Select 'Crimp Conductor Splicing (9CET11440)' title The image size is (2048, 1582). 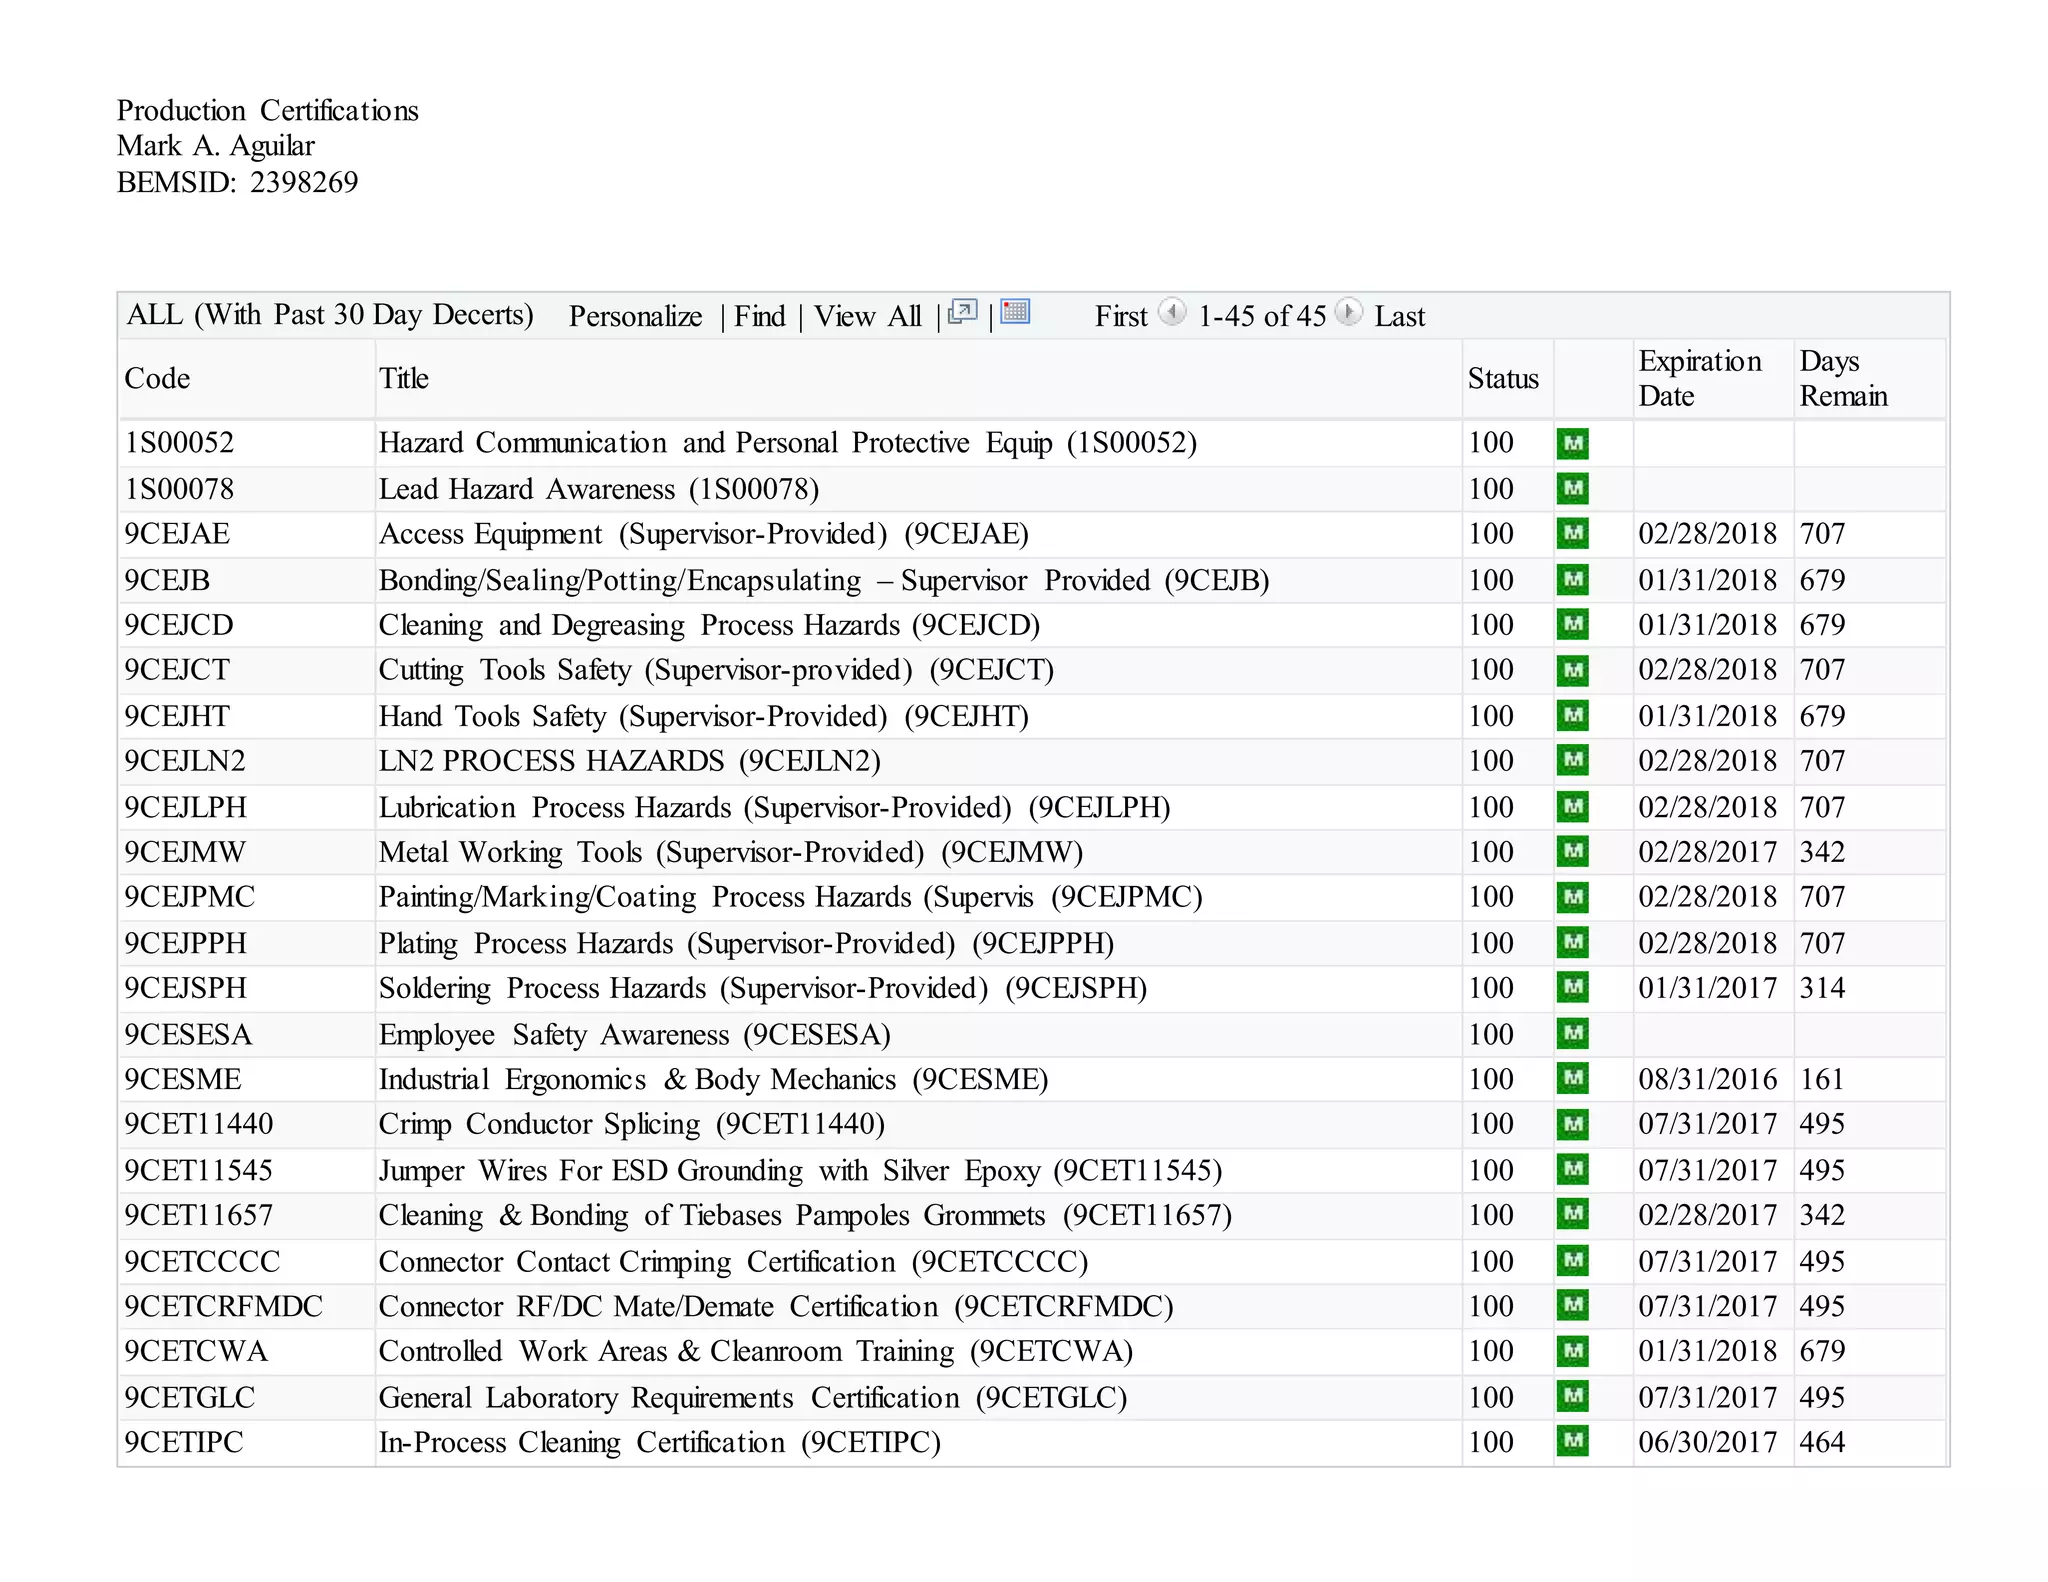pyautogui.click(x=632, y=1124)
